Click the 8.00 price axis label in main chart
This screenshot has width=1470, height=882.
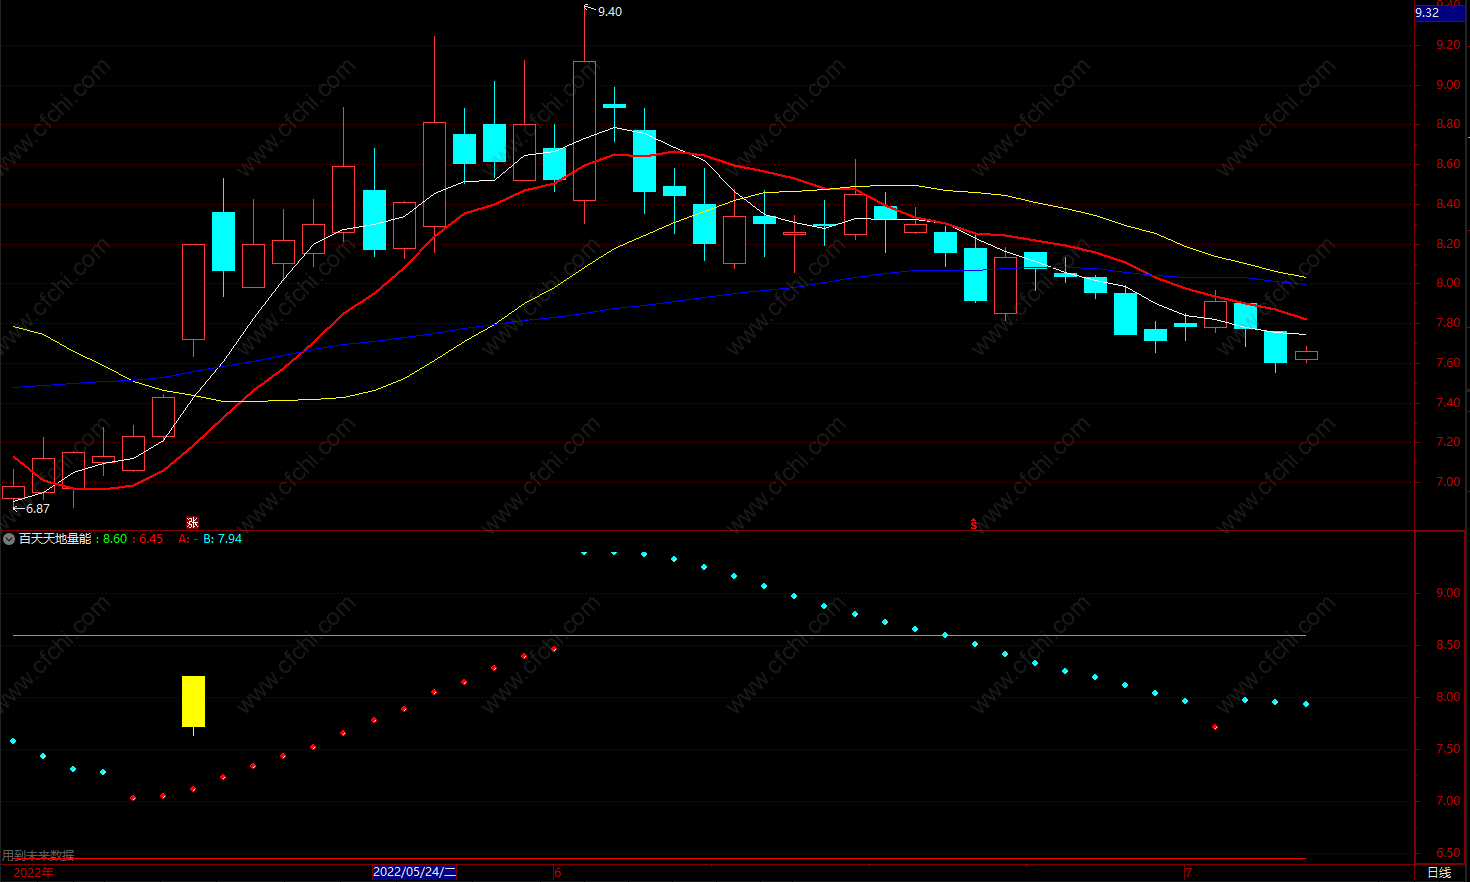coord(1448,283)
